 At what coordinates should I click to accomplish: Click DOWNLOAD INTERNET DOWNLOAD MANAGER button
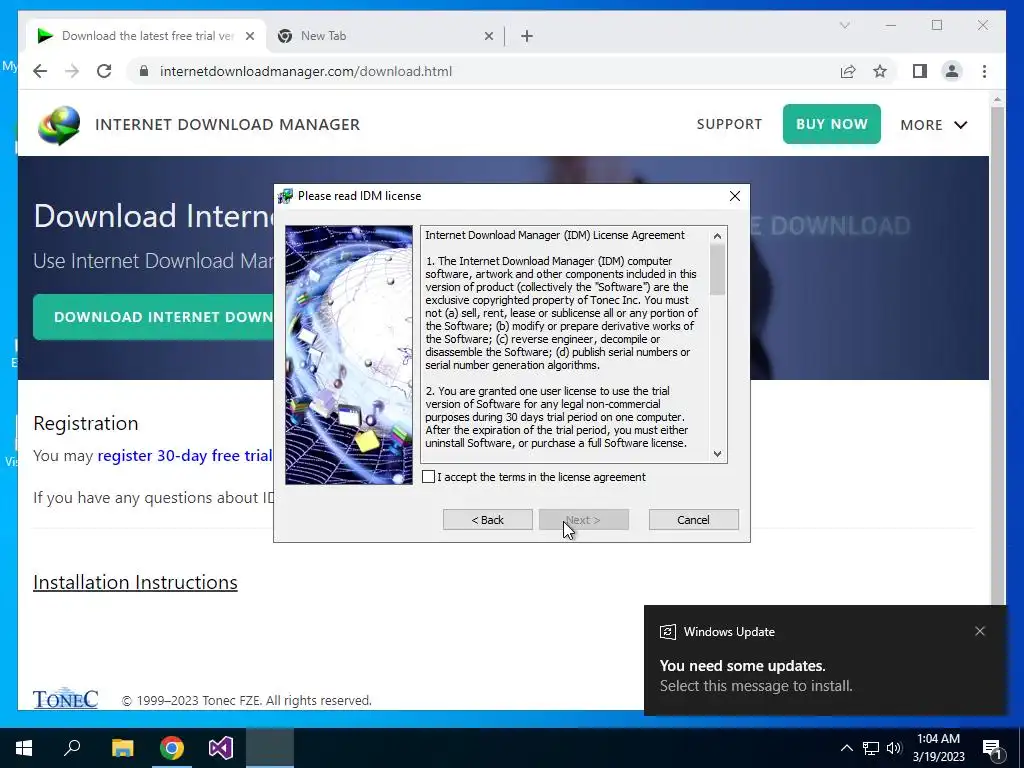pos(153,317)
